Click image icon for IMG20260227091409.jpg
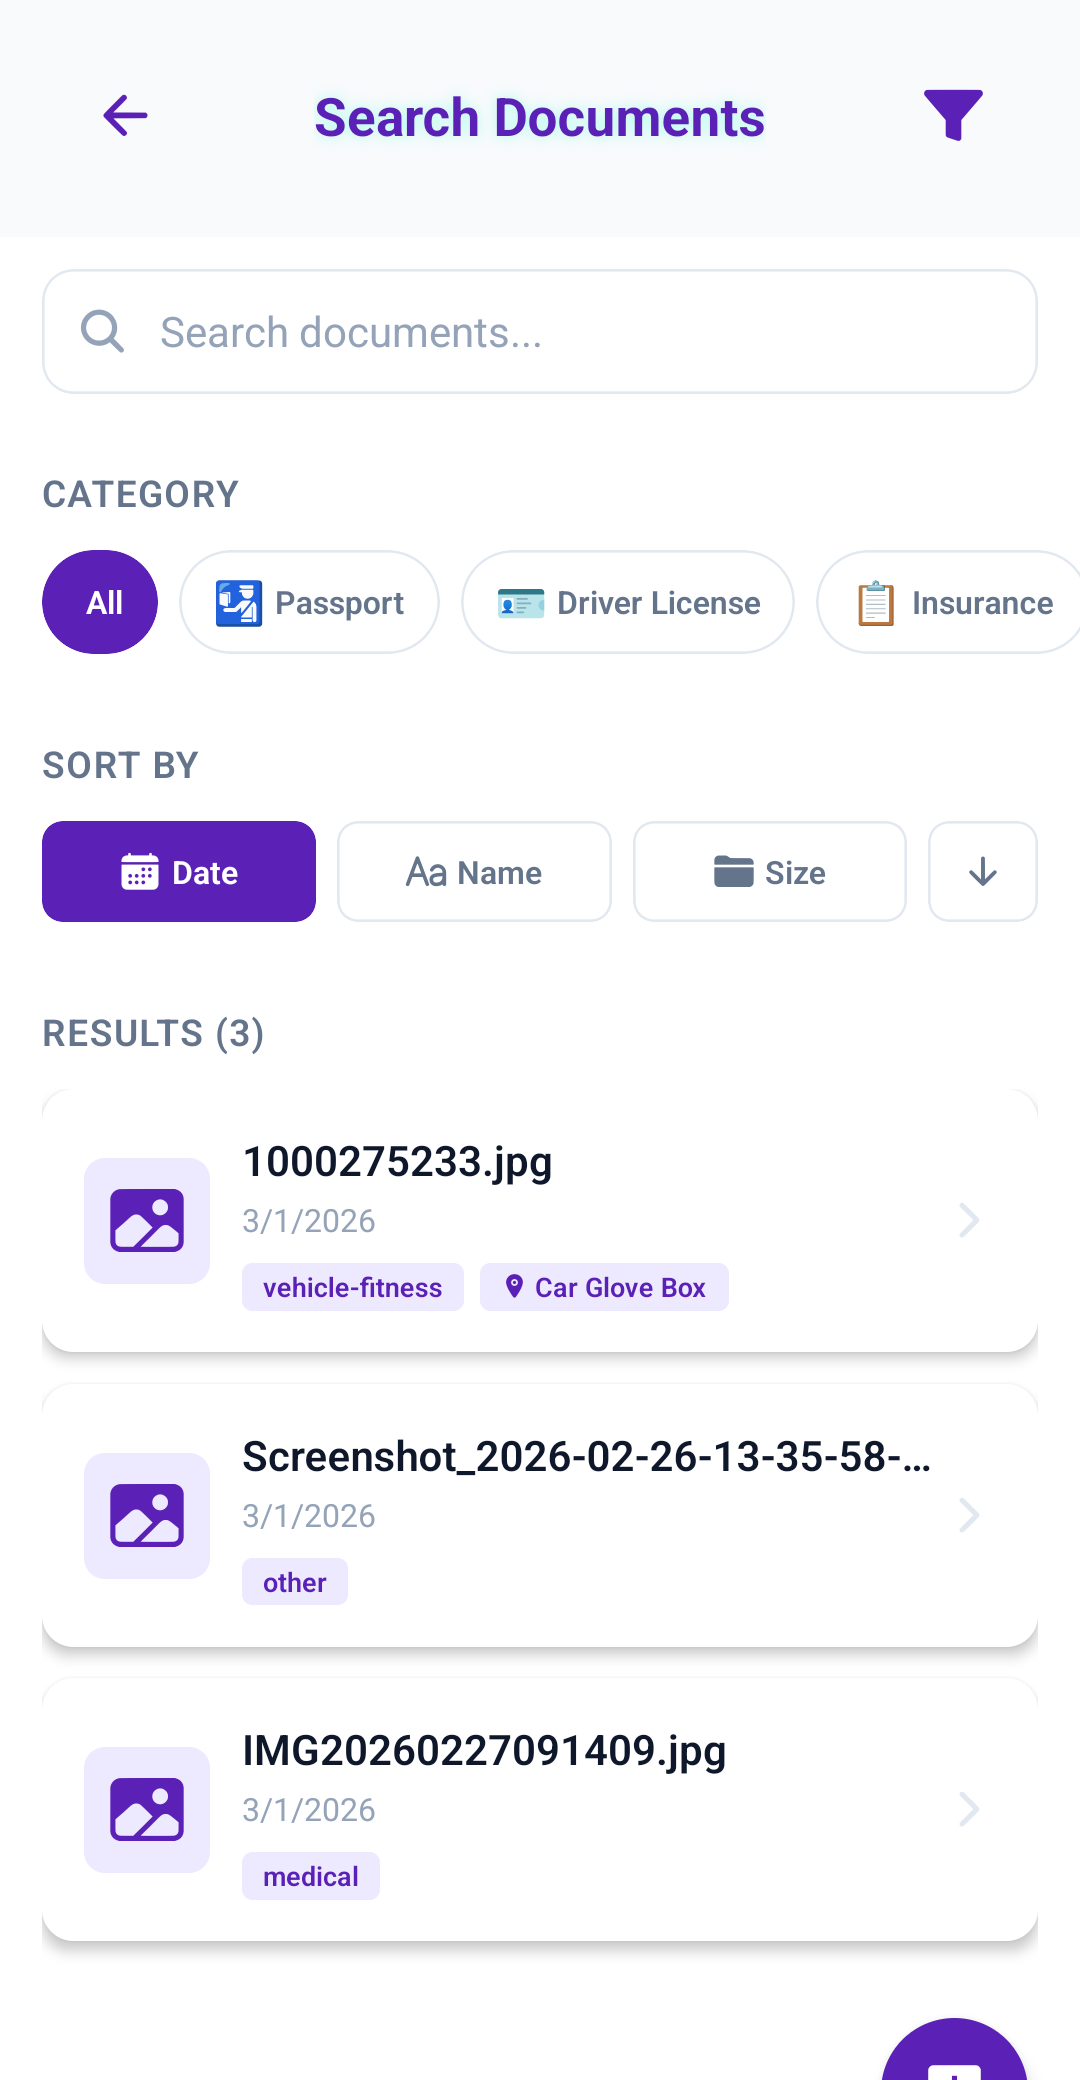Viewport: 1080px width, 2080px height. (x=147, y=1810)
